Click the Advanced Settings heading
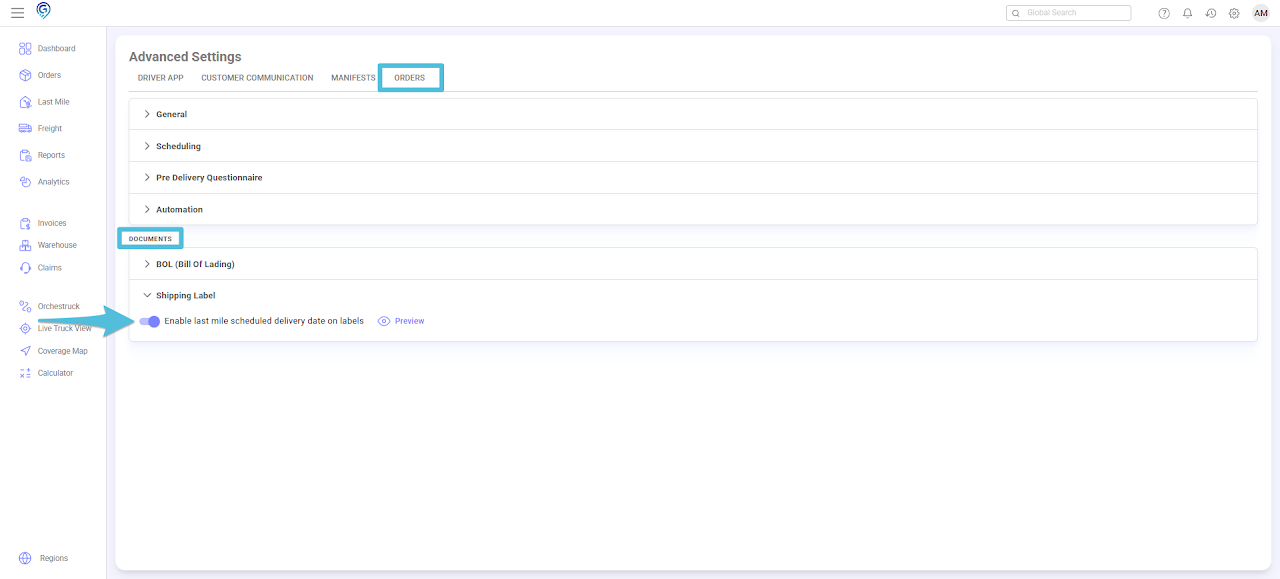The height and width of the screenshot is (579, 1280). coord(185,57)
